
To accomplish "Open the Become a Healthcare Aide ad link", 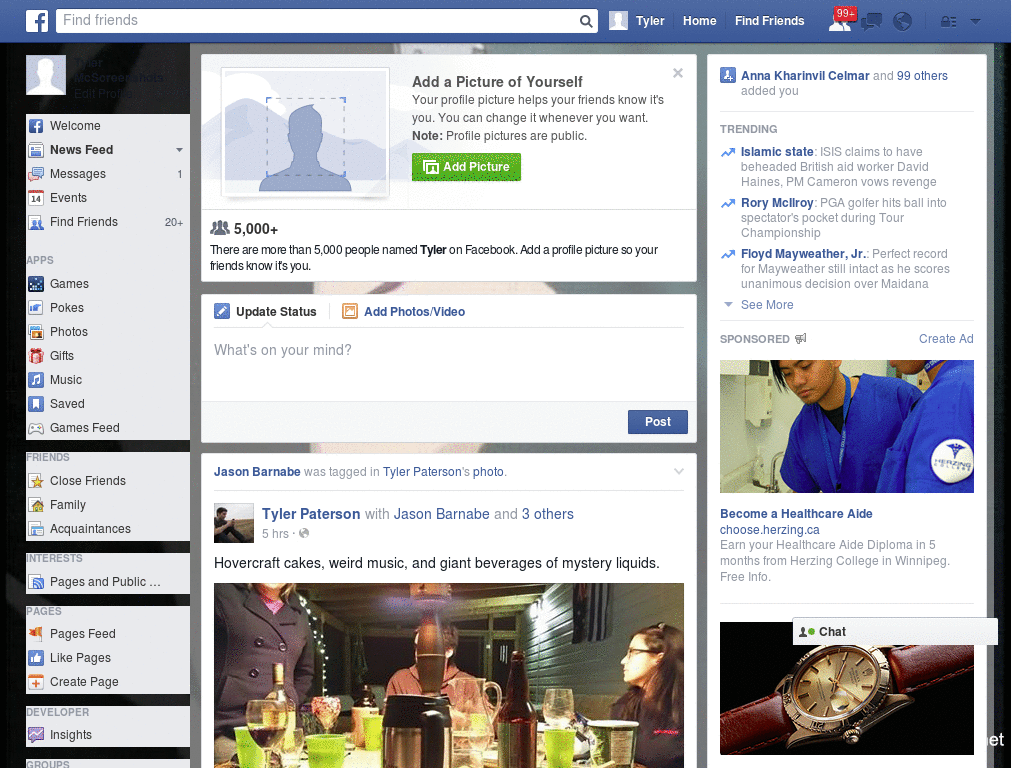I will point(796,514).
